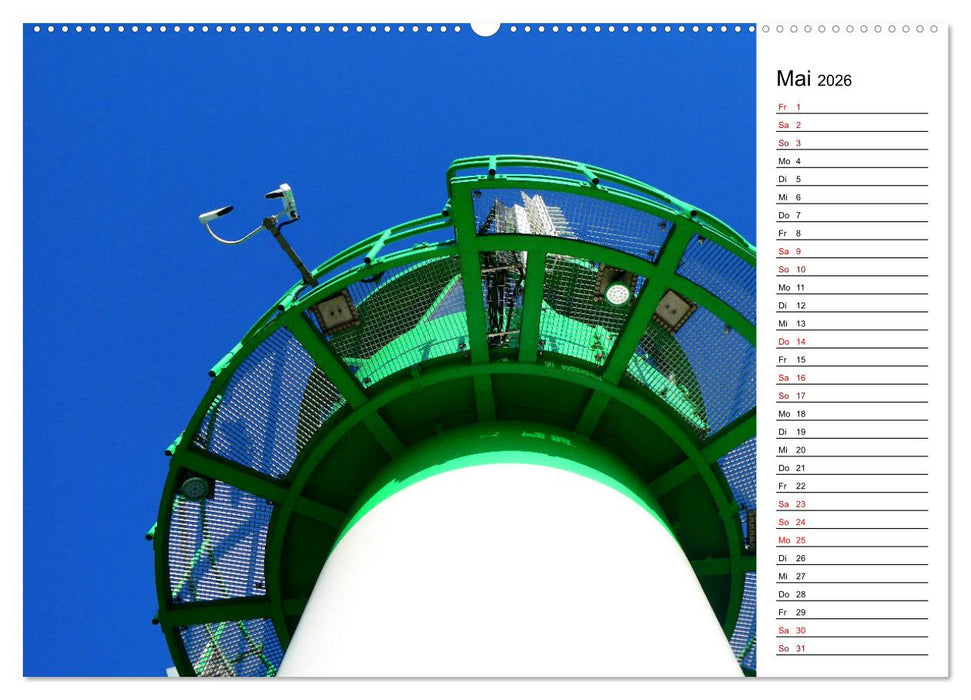971x700 pixels.
Task: Select the Mo 25 red holiday entry
Action: point(790,538)
